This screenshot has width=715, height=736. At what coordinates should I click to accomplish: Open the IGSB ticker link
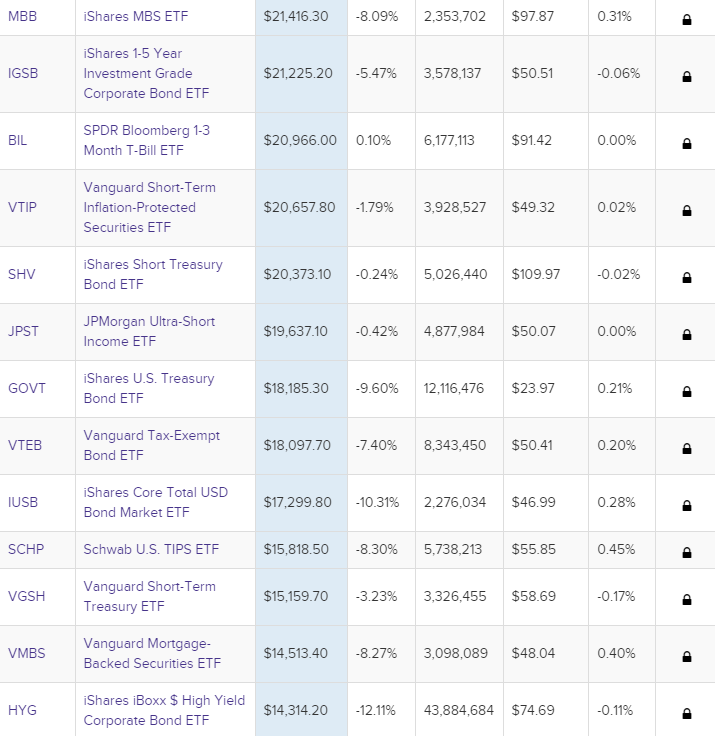(23, 73)
